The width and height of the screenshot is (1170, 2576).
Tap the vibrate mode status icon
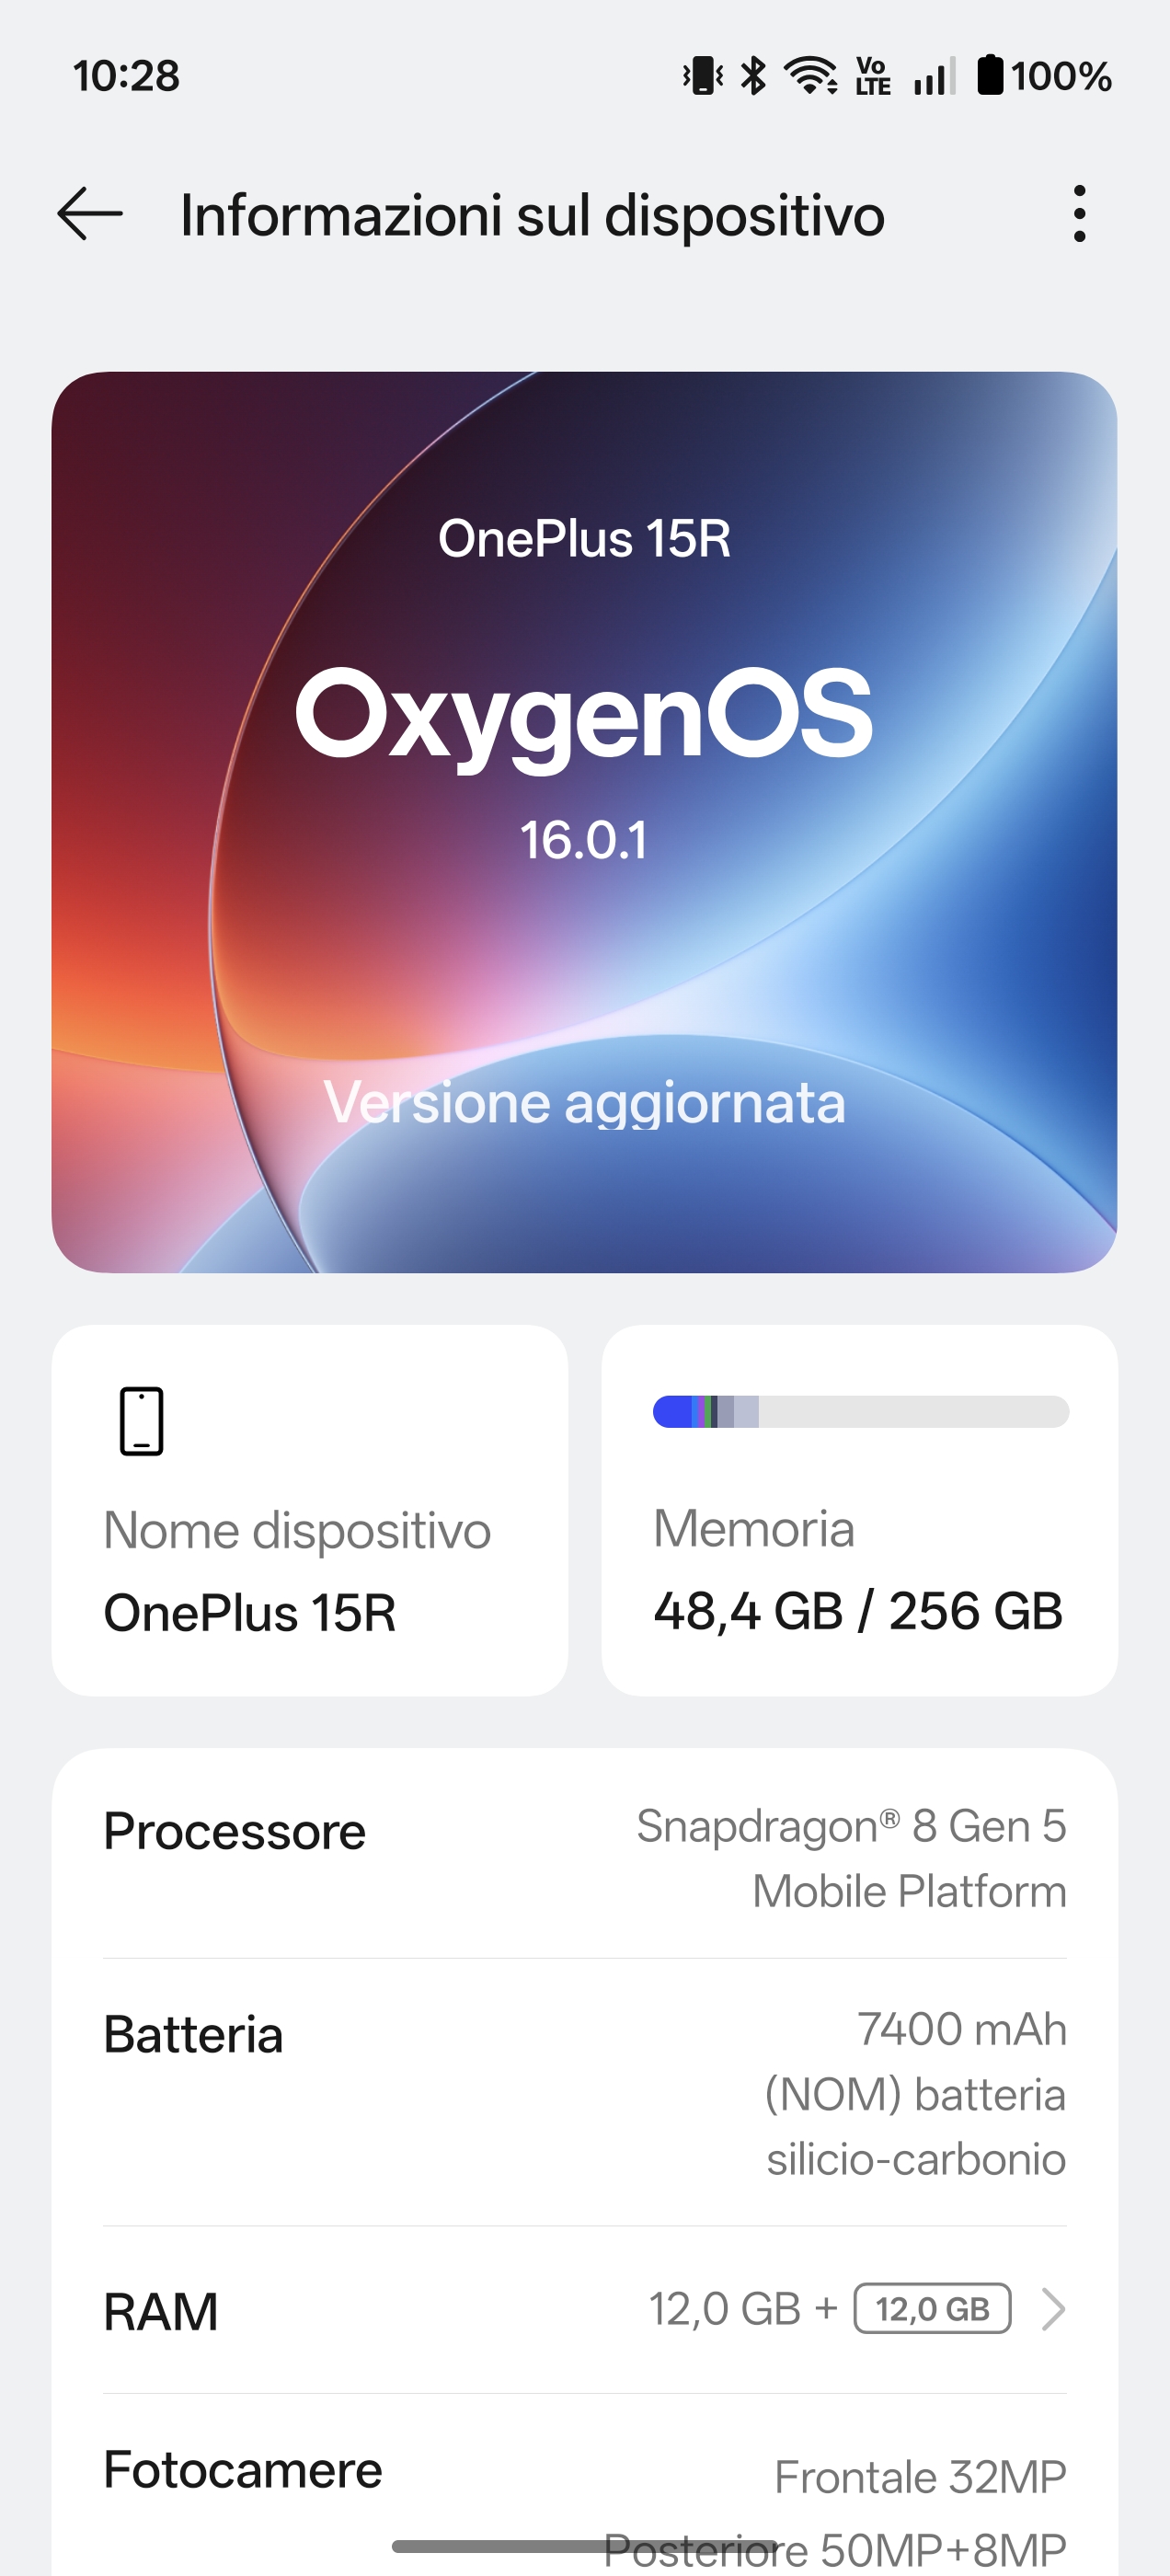tap(703, 76)
